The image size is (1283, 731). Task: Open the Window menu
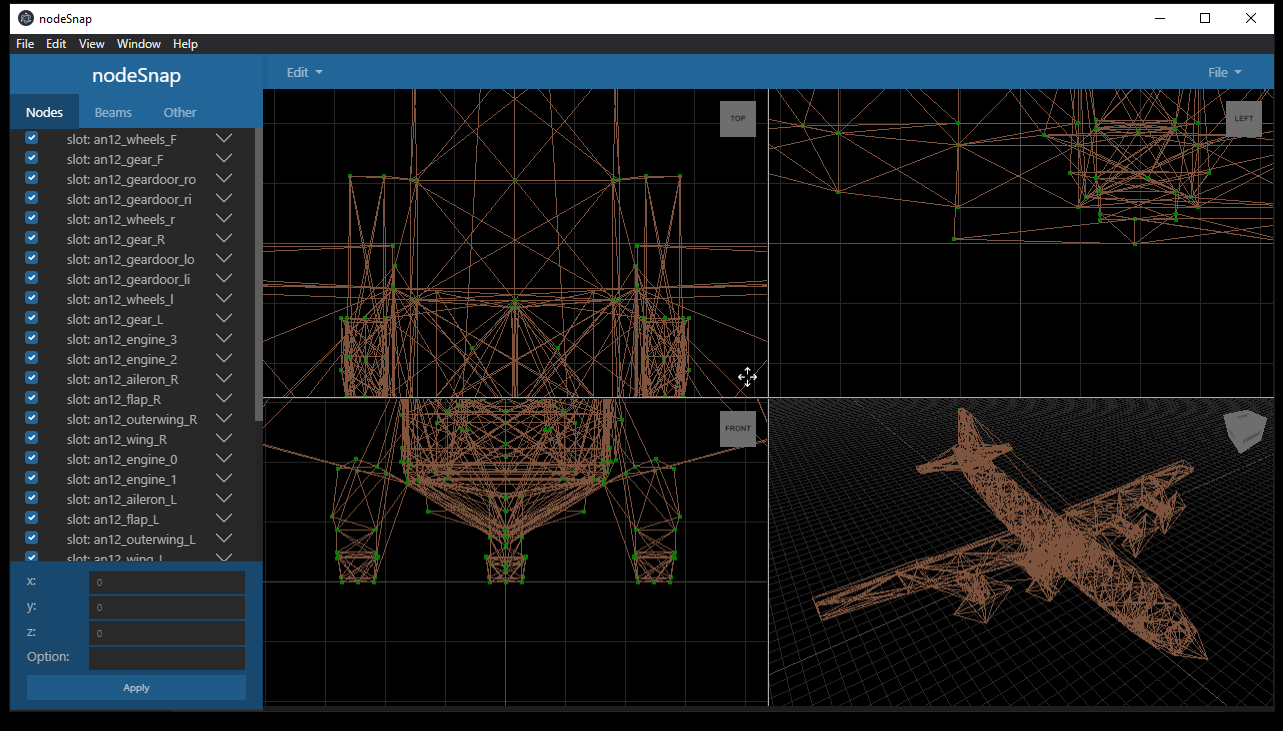pos(139,44)
